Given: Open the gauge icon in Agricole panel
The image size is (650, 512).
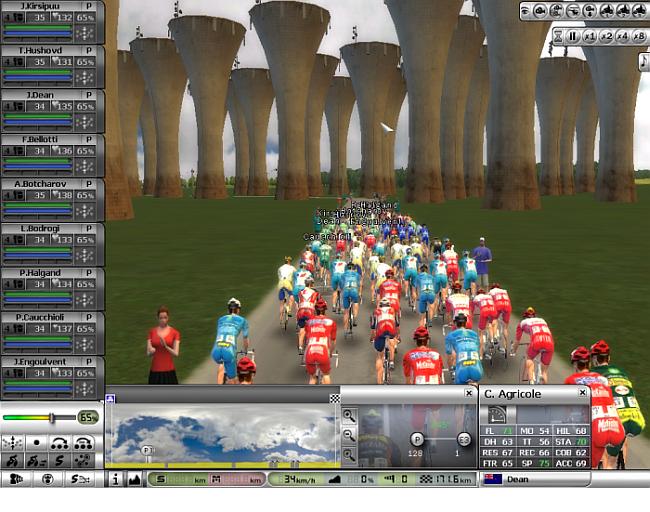Looking at the screenshot, I should [x=497, y=413].
